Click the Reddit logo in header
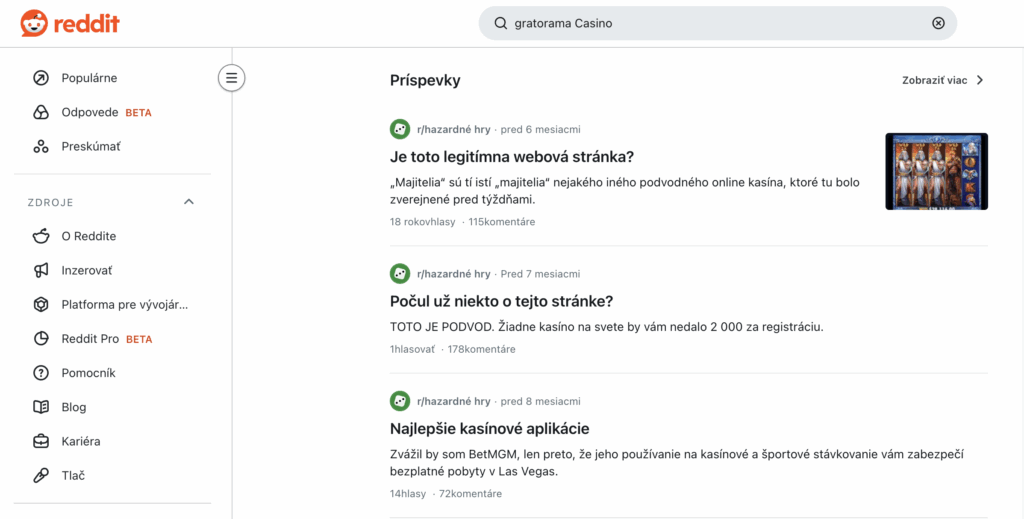This screenshot has width=1024, height=519. [x=70, y=23]
